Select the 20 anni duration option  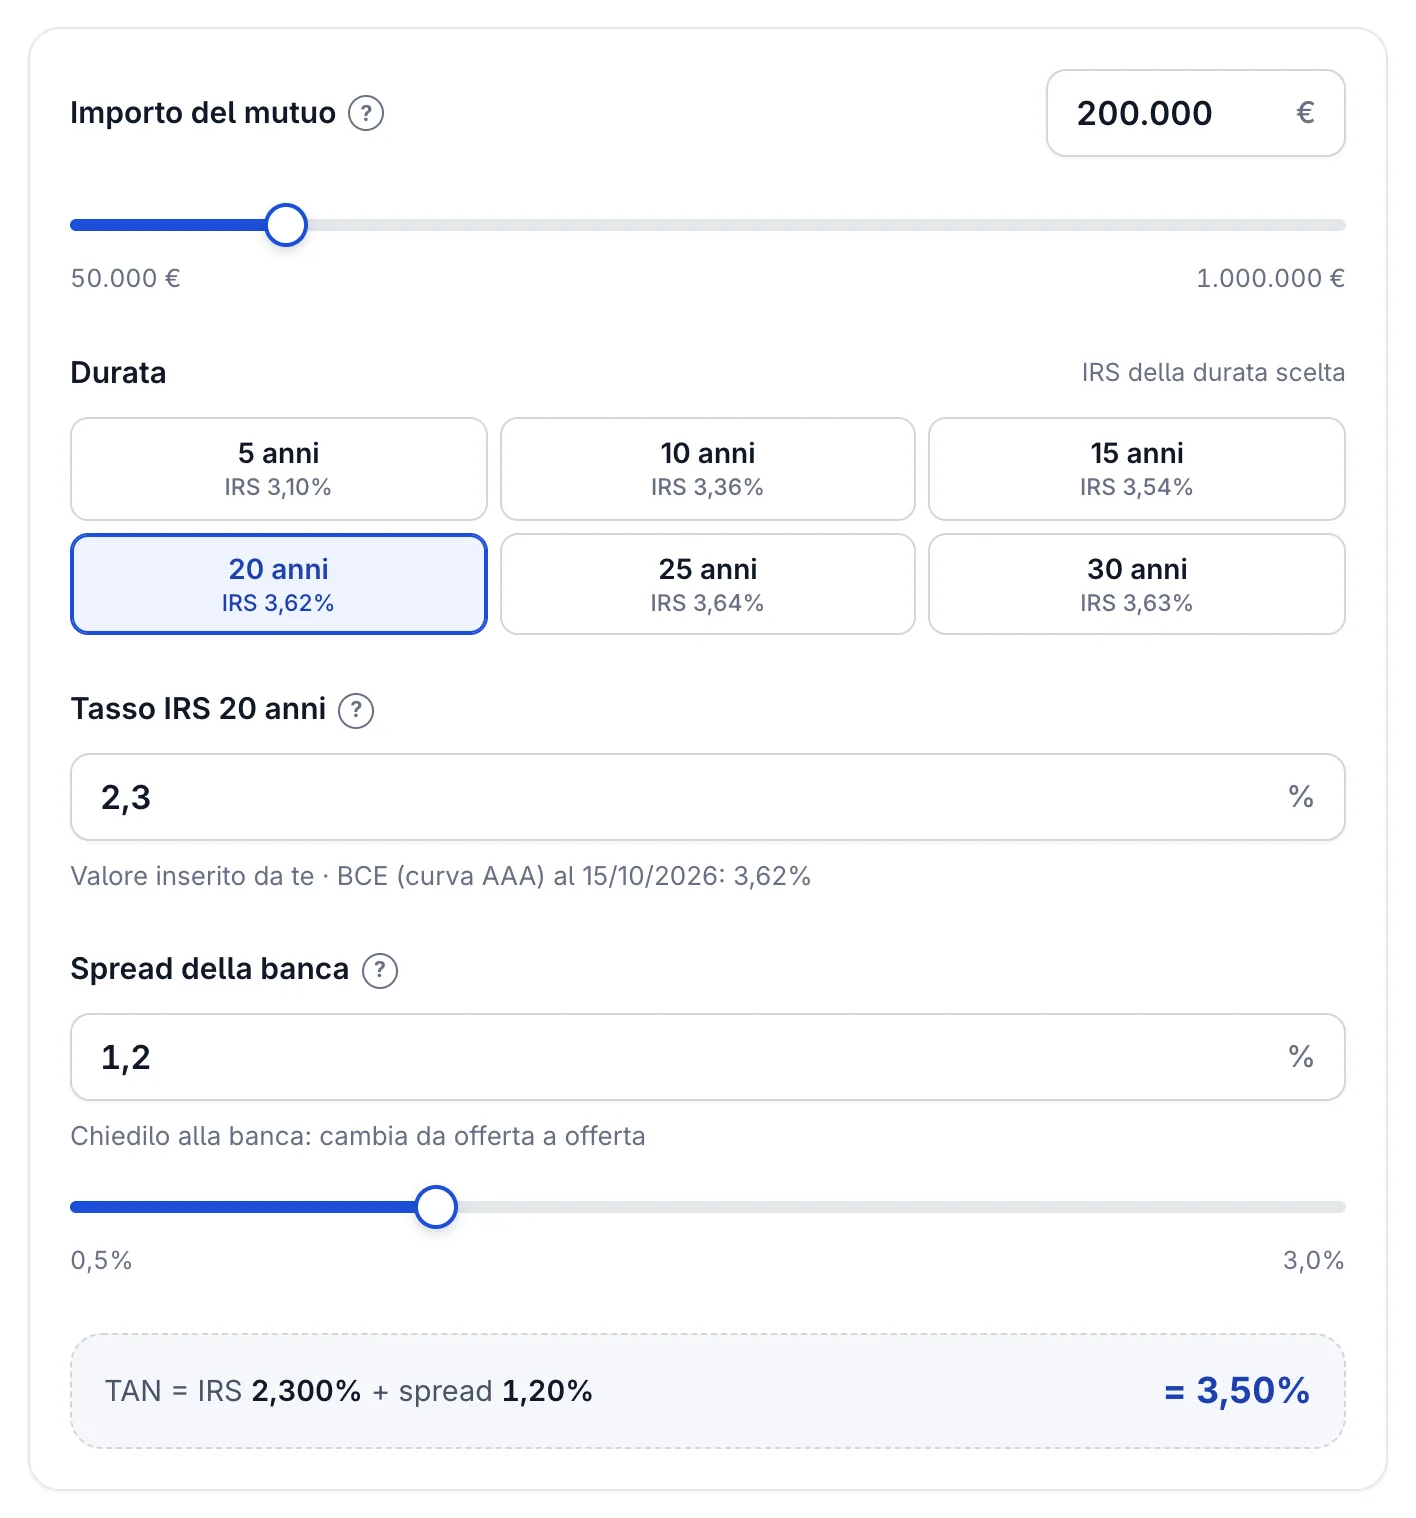pyautogui.click(x=279, y=584)
